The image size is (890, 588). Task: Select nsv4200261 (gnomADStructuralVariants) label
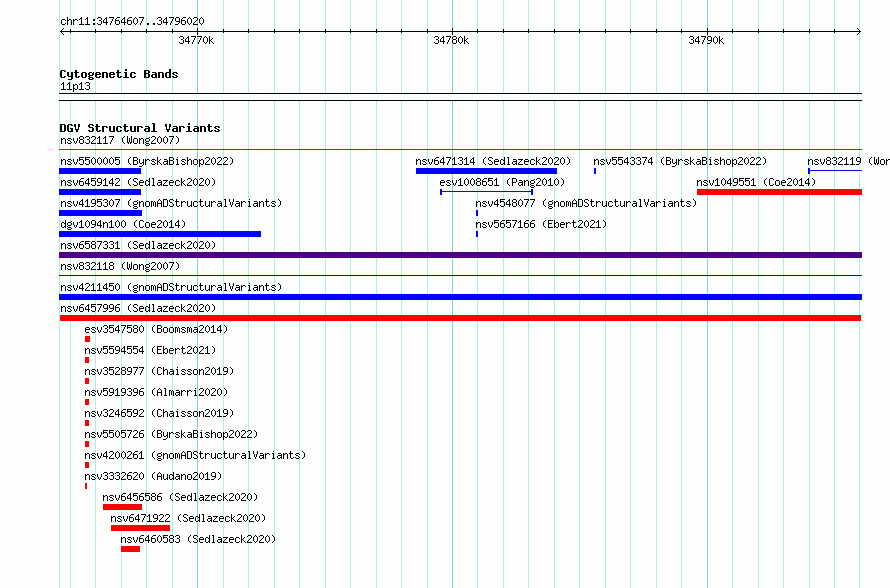195,455
